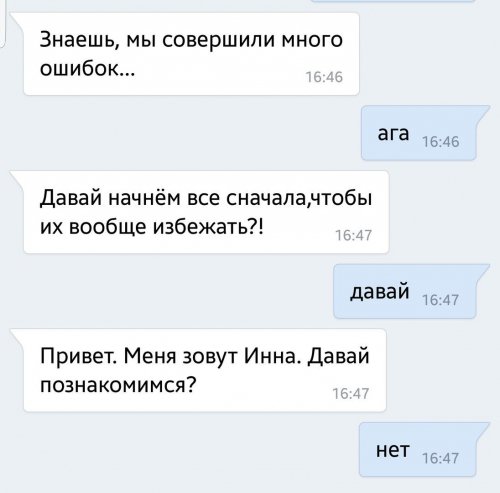Click the word 'познакомимся?' in the last incoming message

[x=117, y=385]
